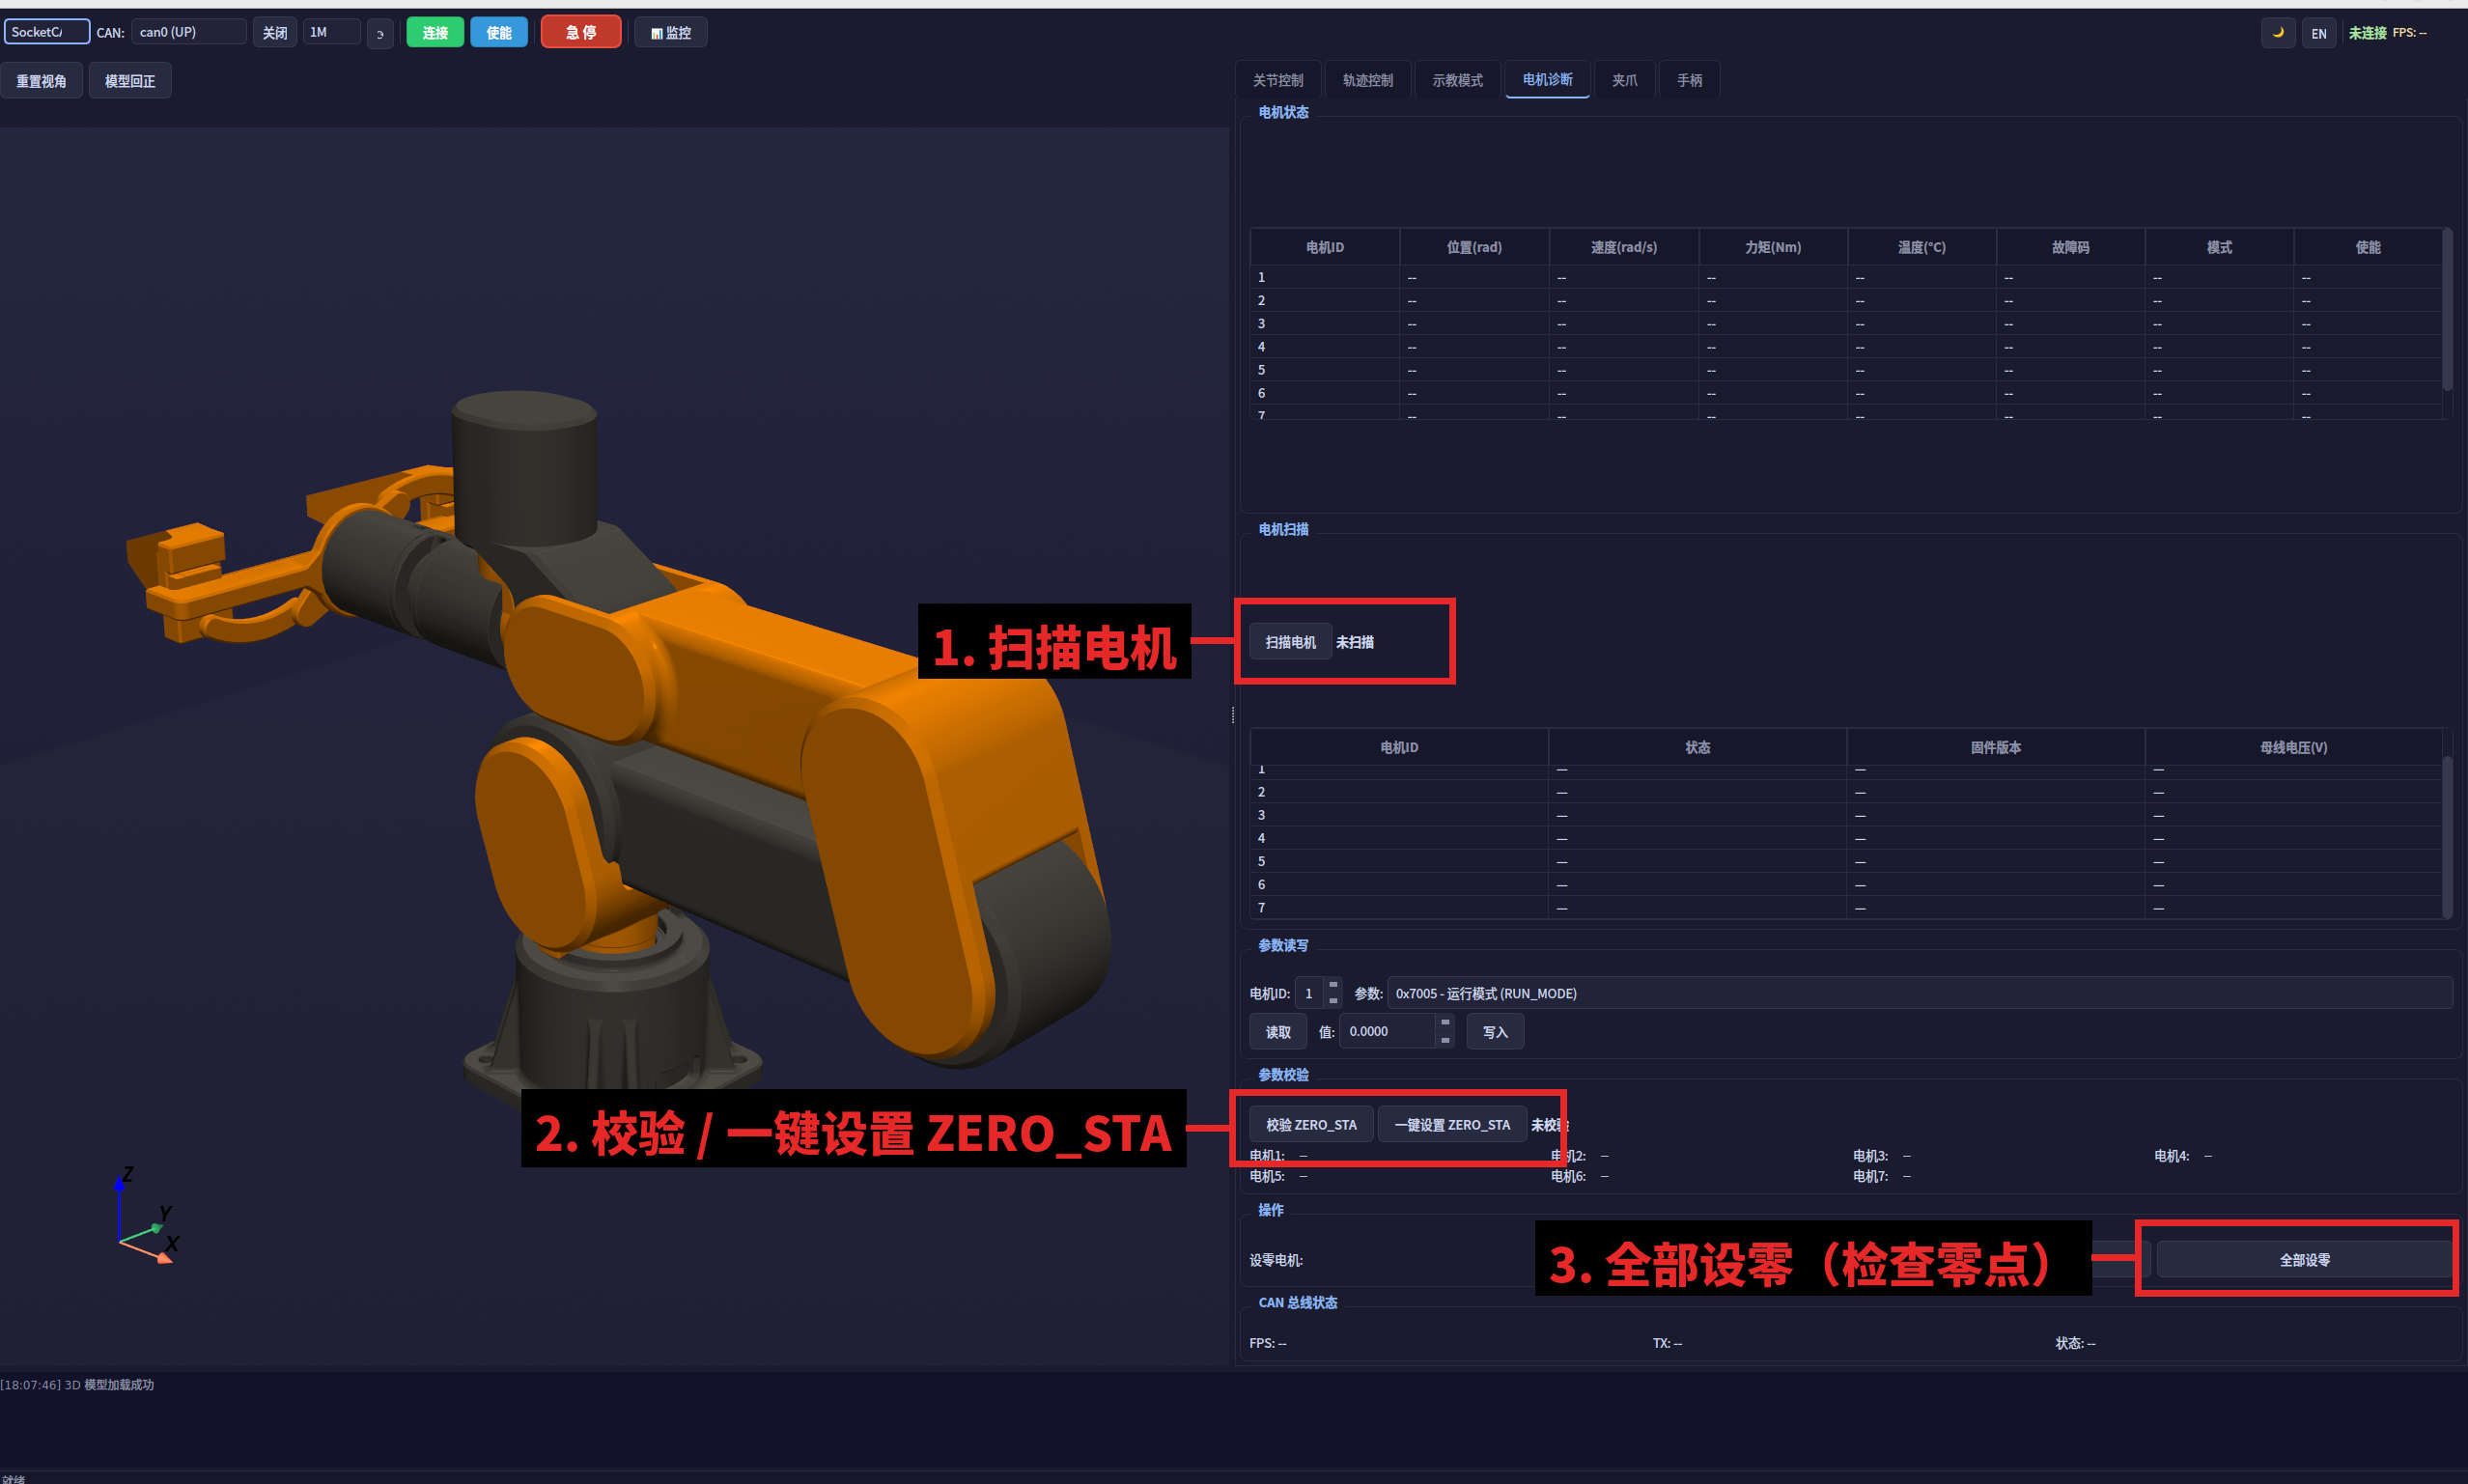2468x1484 pixels.
Task: Click the 全部设零 set-all-zero button
Action: (2305, 1260)
